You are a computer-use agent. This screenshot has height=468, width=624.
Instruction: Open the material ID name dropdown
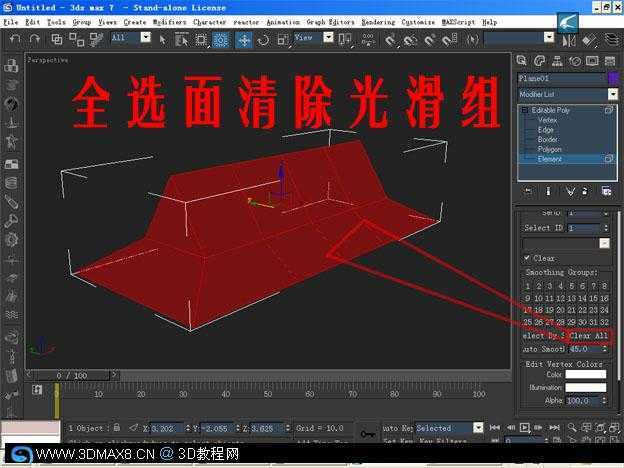tap(604, 243)
